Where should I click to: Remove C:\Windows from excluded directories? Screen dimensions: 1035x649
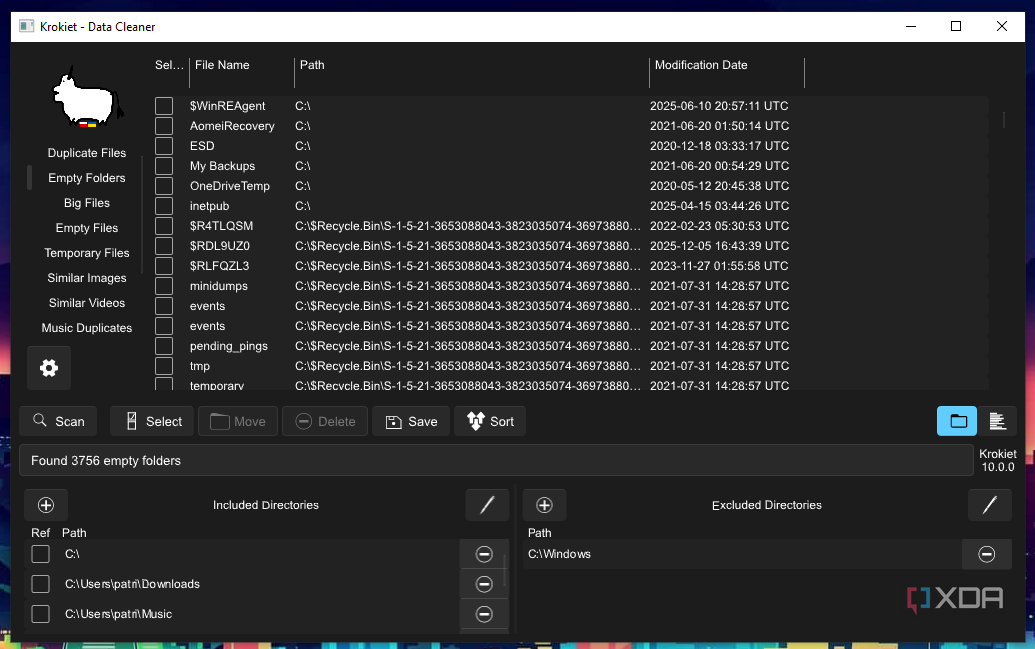pyautogui.click(x=986, y=554)
